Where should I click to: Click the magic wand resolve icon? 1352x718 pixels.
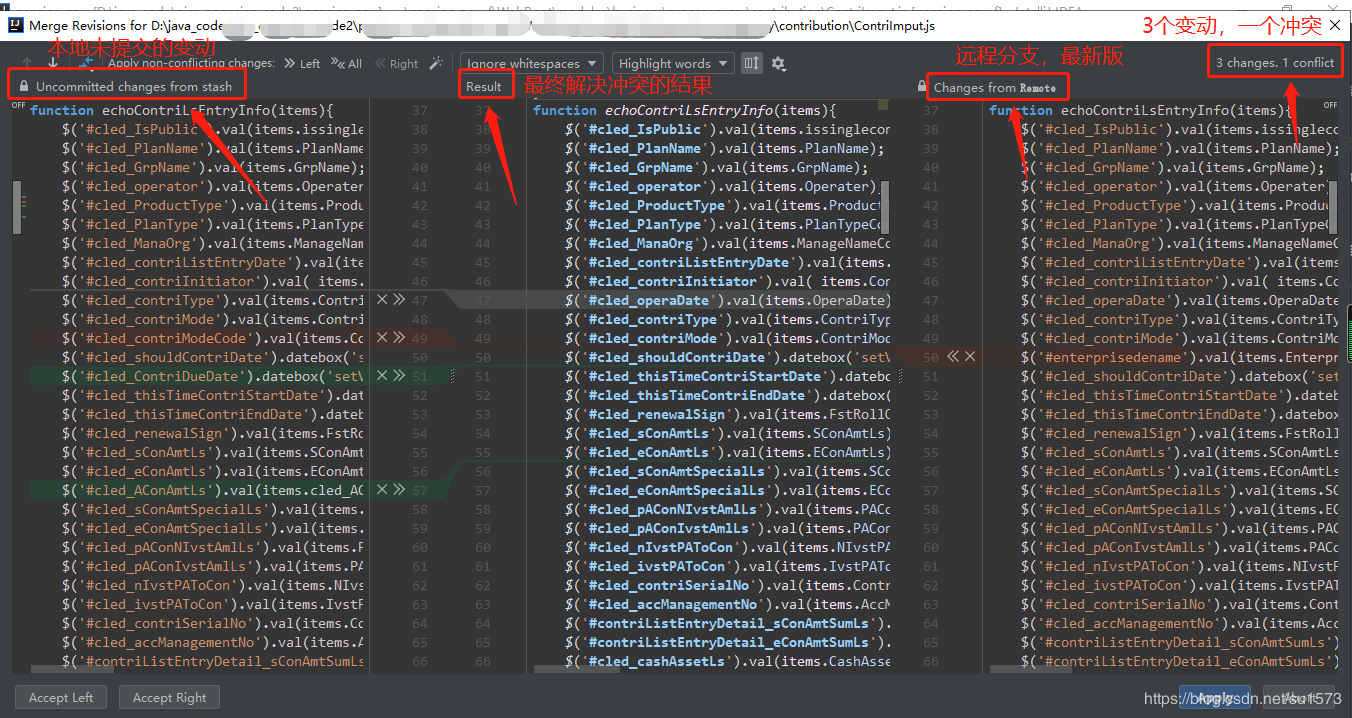click(x=435, y=63)
